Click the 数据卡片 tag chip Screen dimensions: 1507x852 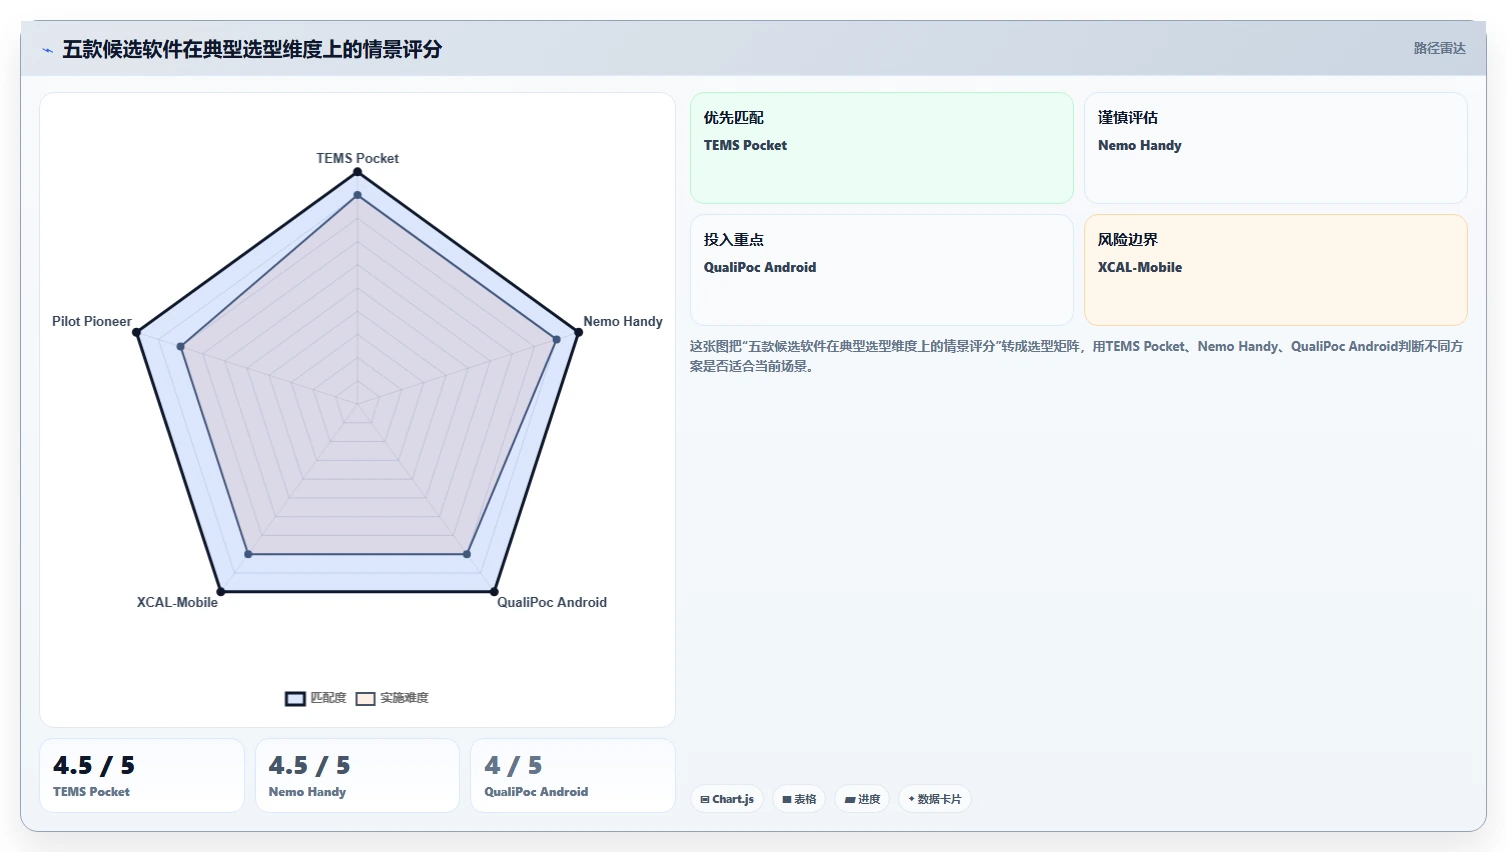934,799
